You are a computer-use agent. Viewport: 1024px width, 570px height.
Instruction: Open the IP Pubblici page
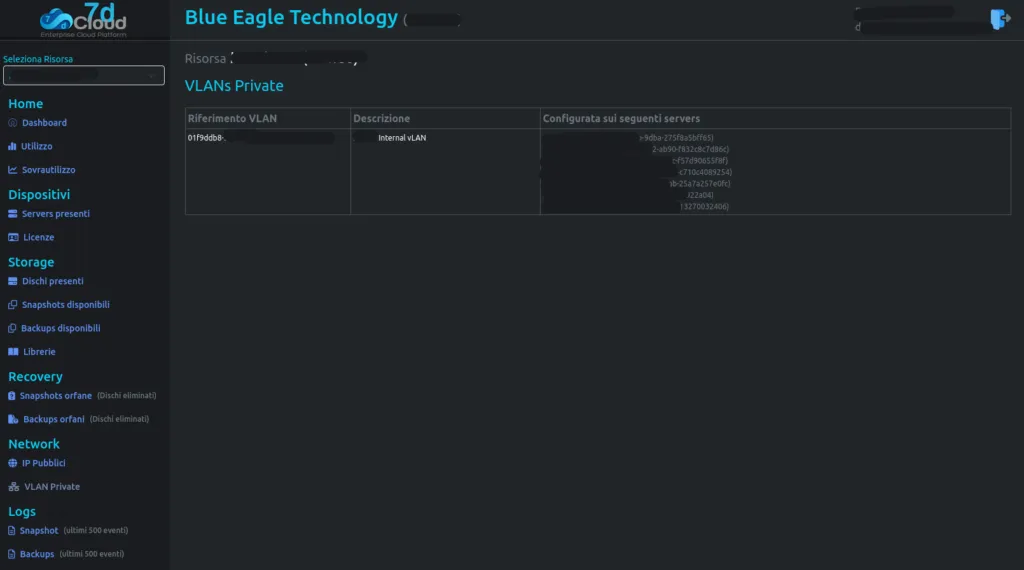[43, 464]
